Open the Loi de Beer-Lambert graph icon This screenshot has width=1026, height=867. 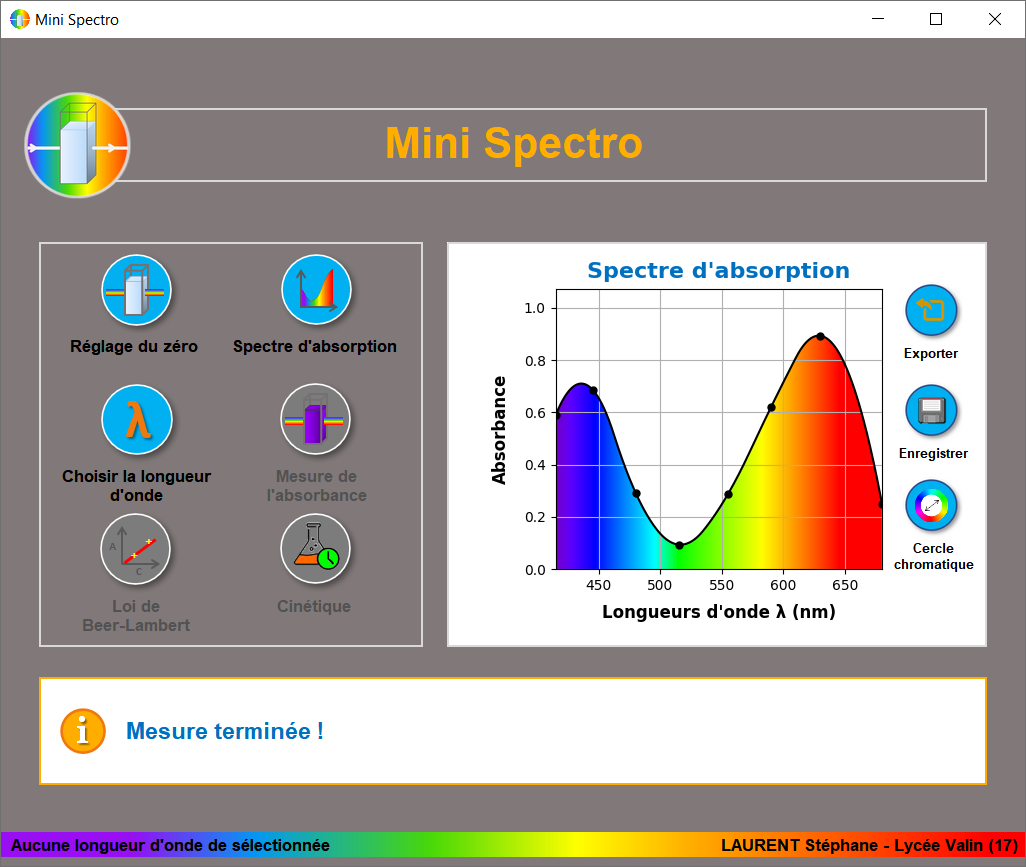click(x=136, y=549)
